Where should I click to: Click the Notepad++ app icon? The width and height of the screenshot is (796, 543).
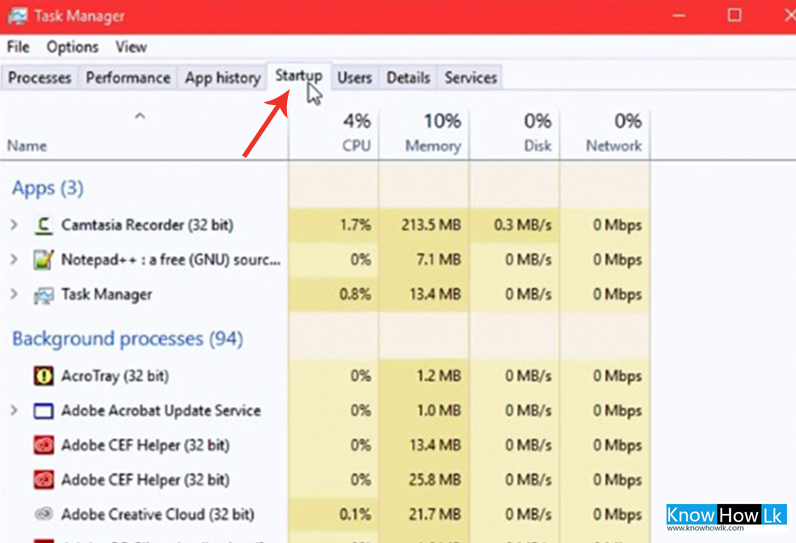click(x=44, y=260)
